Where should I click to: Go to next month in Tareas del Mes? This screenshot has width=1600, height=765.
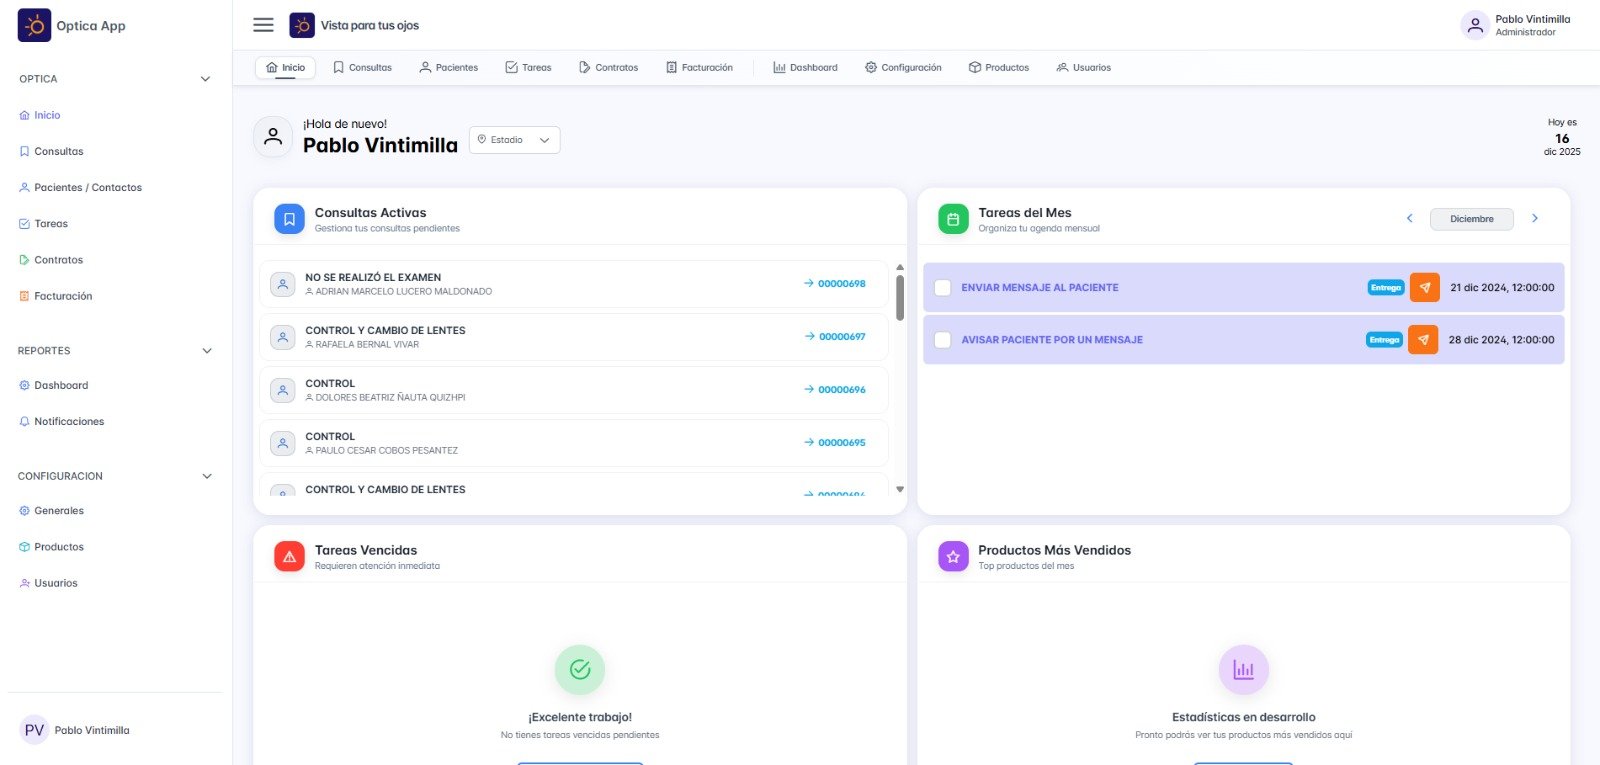click(1535, 218)
